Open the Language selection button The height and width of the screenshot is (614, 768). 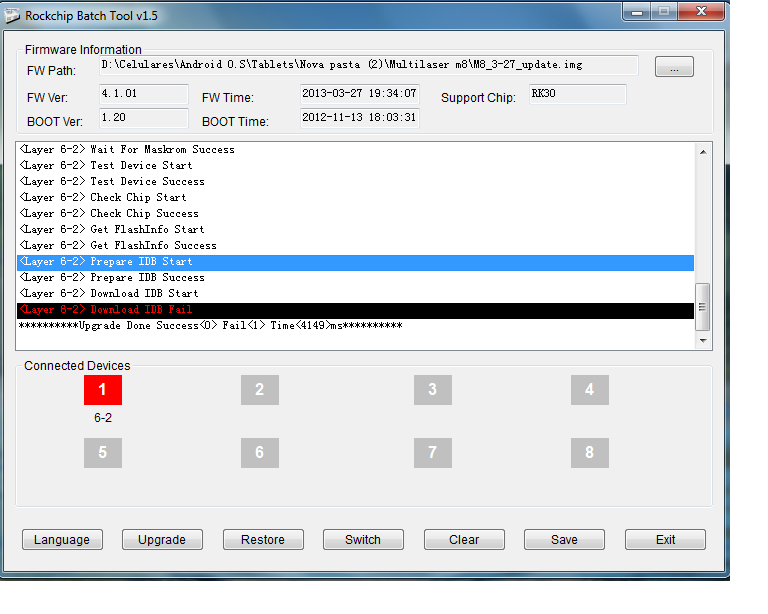coord(62,540)
